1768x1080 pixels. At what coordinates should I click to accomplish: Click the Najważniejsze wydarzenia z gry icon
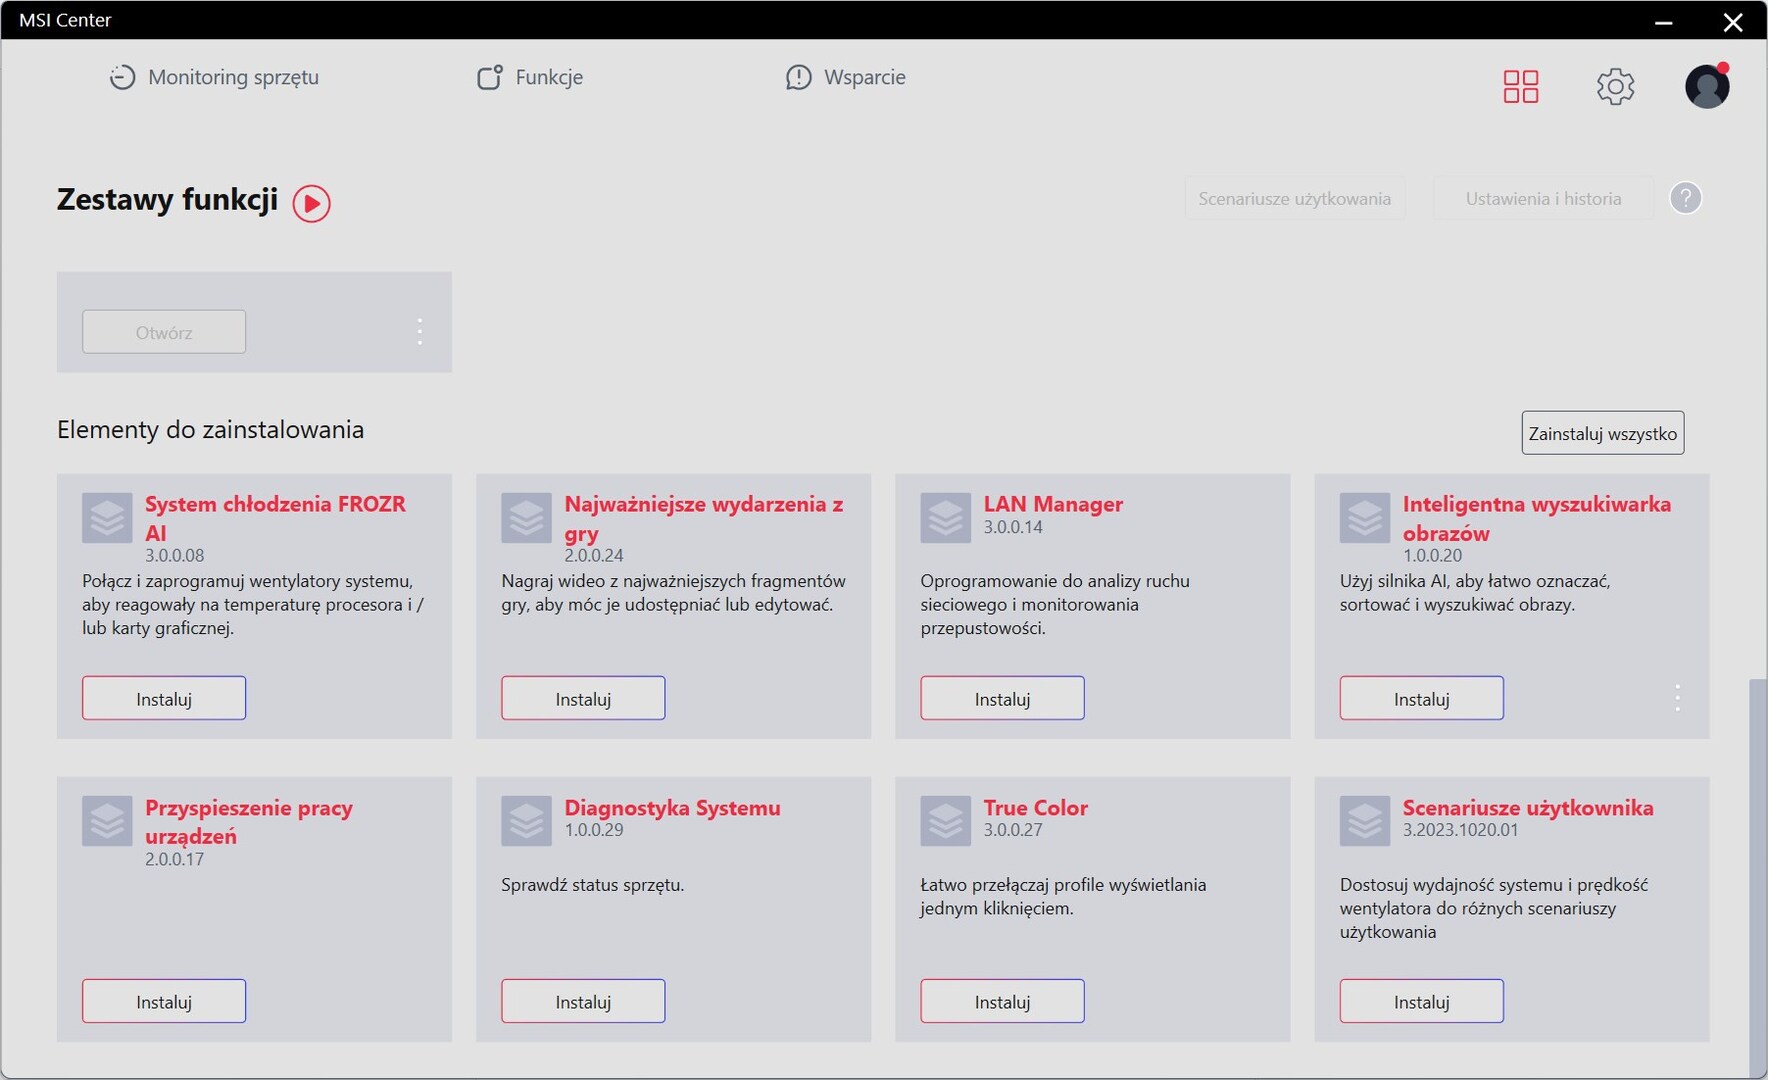coord(526,518)
